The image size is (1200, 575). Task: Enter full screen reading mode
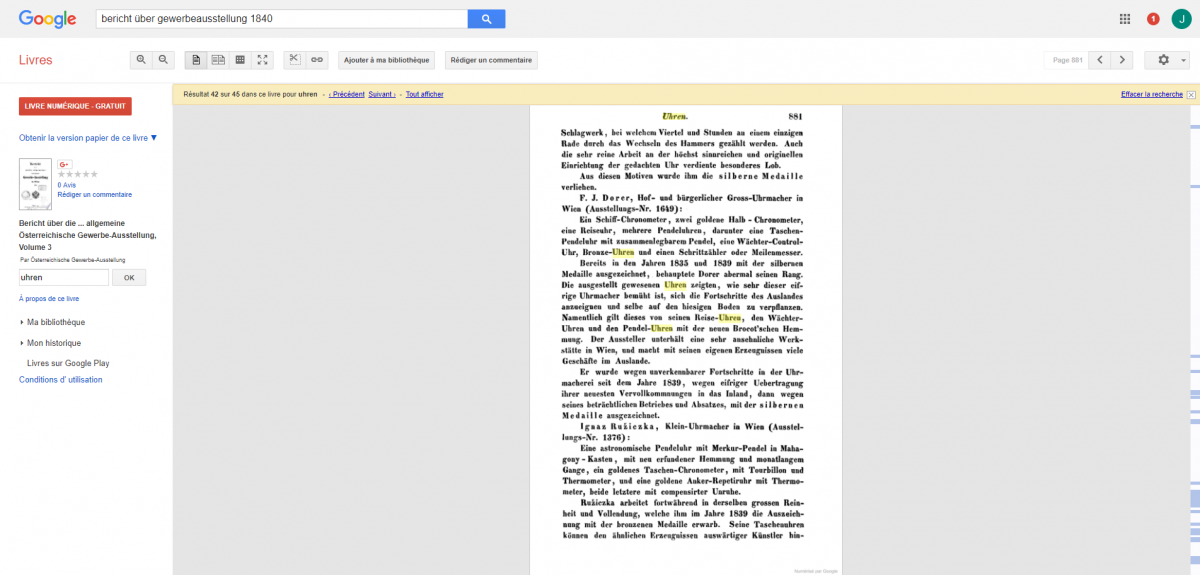[263, 60]
